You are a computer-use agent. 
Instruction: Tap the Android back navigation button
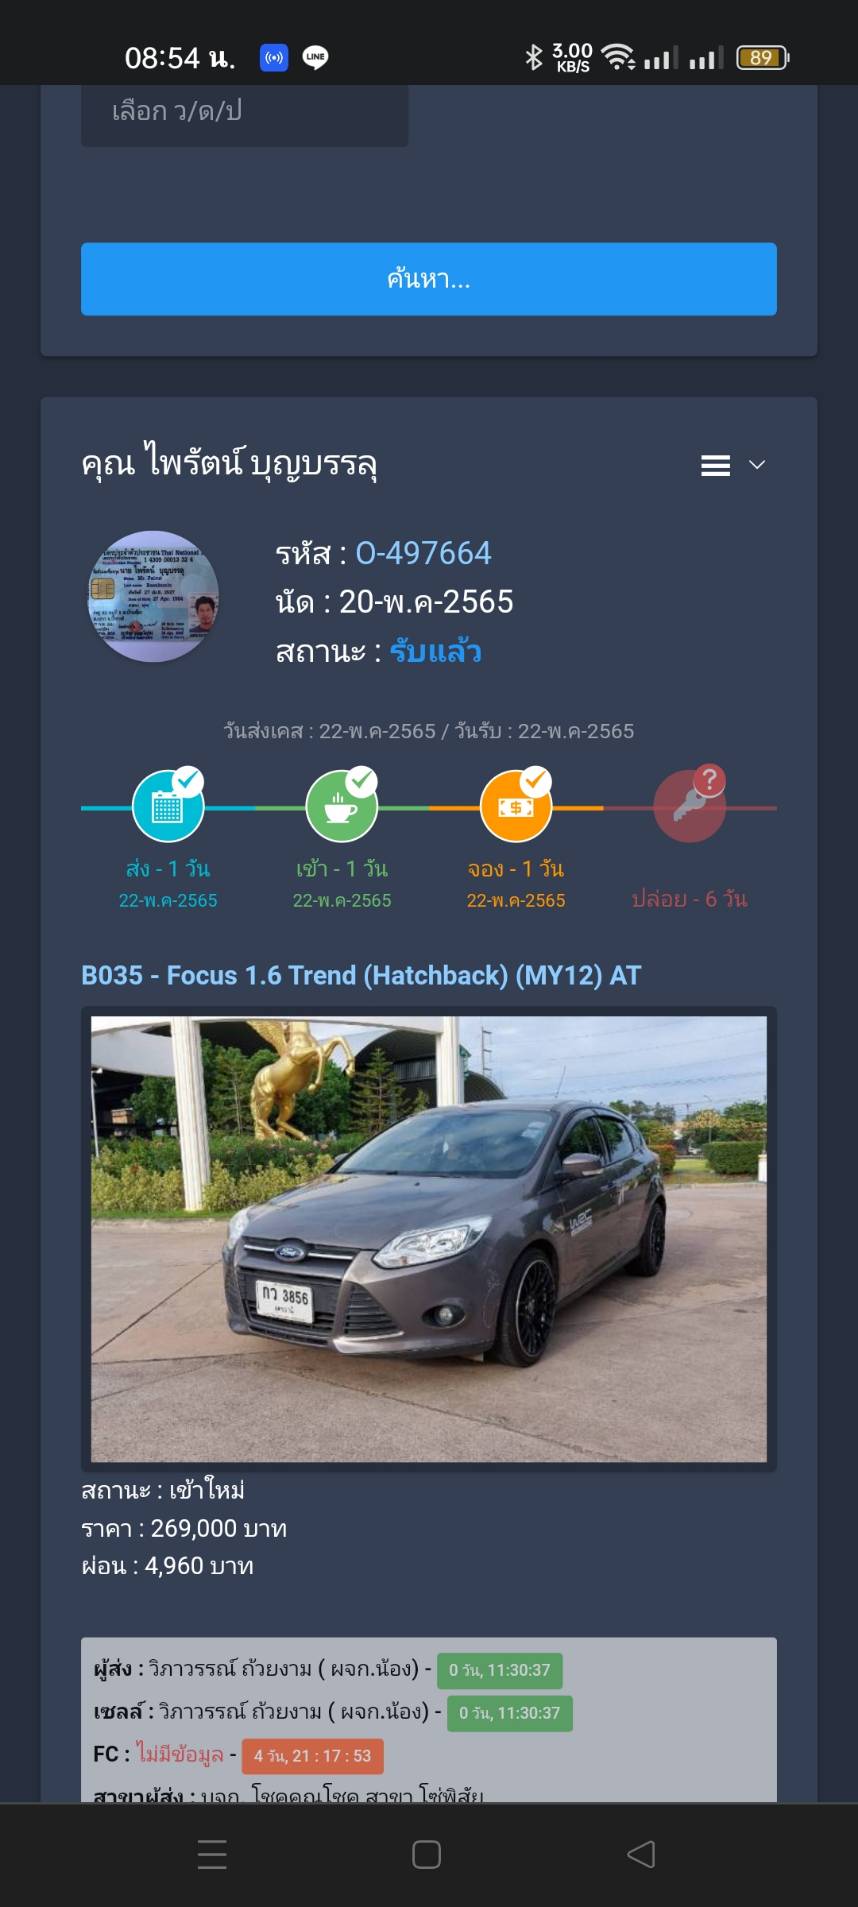pos(641,1854)
